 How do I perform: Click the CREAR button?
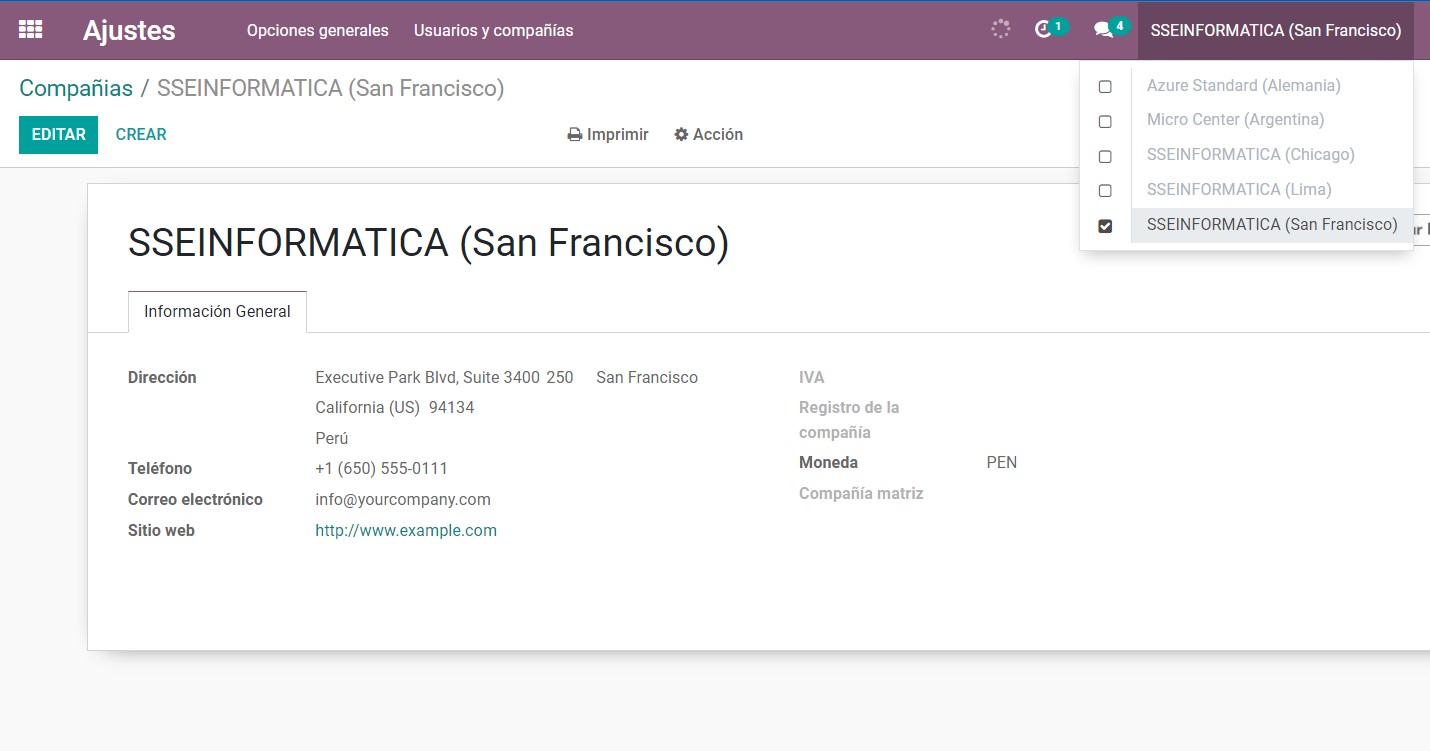point(141,134)
